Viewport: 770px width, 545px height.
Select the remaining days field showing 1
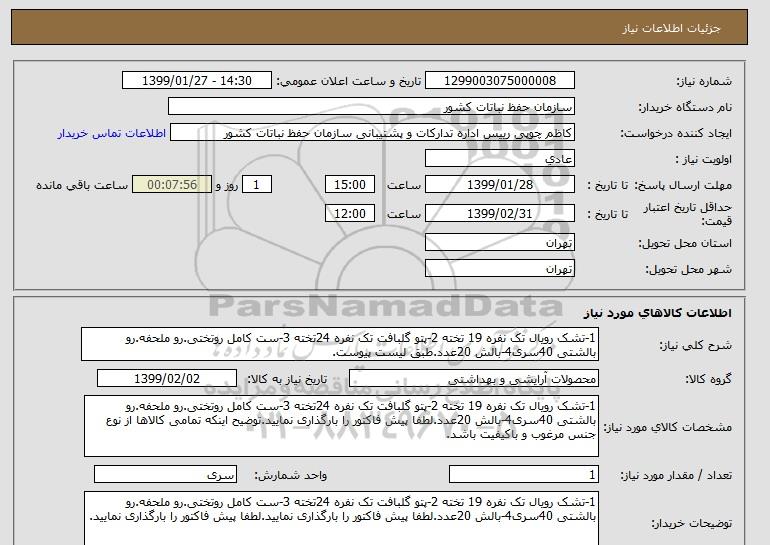(x=258, y=185)
